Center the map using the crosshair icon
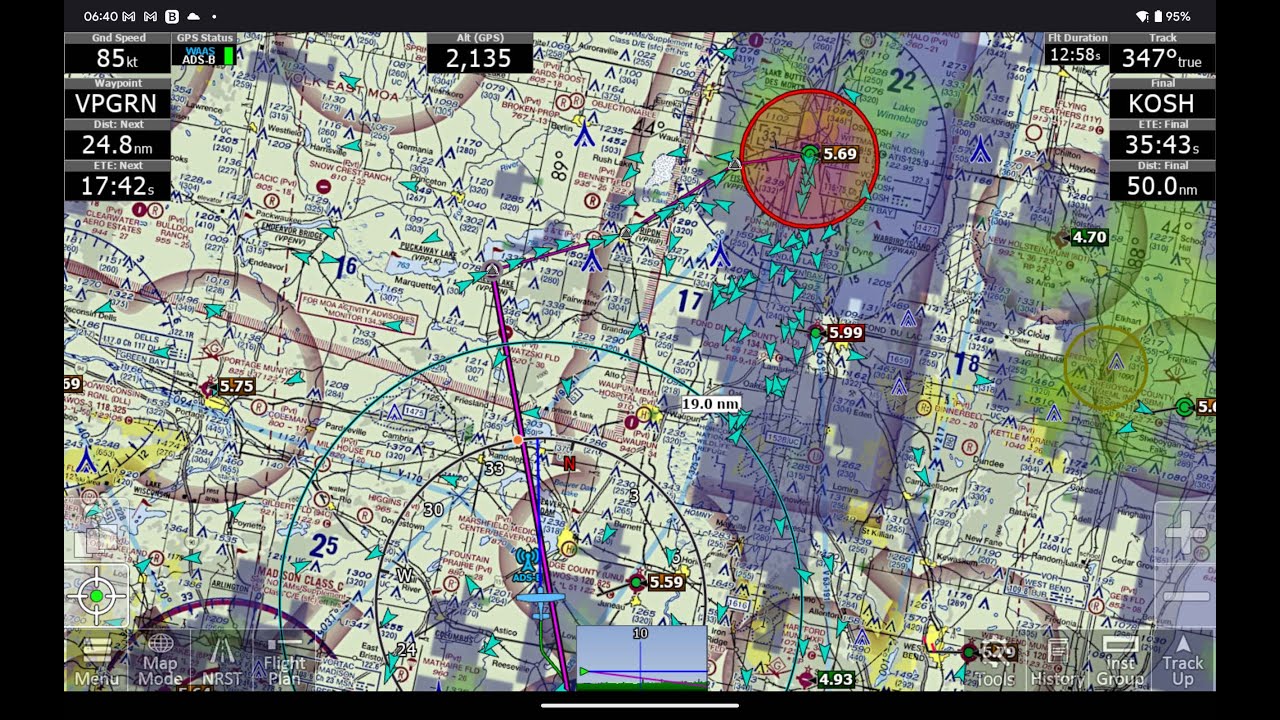Viewport: 1280px width, 720px height. click(96, 596)
